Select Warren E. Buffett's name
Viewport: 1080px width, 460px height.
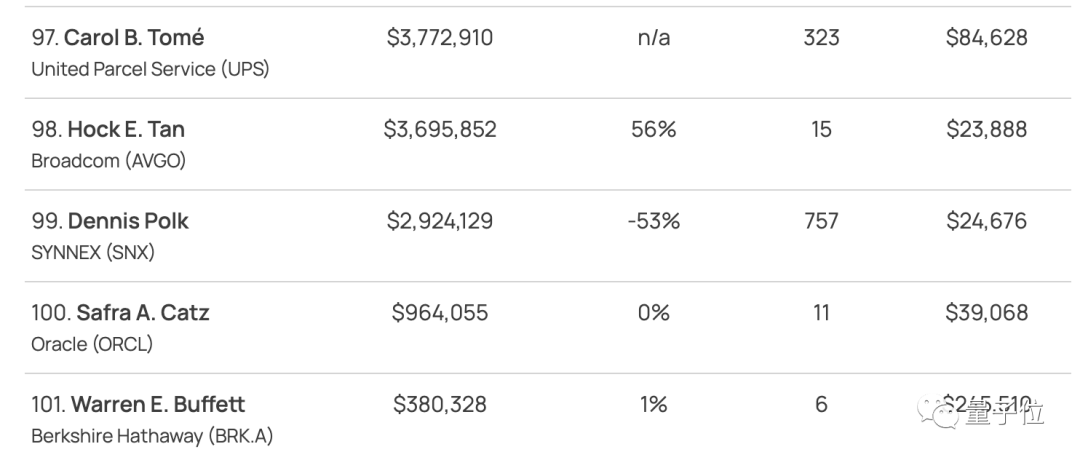pyautogui.click(x=157, y=405)
